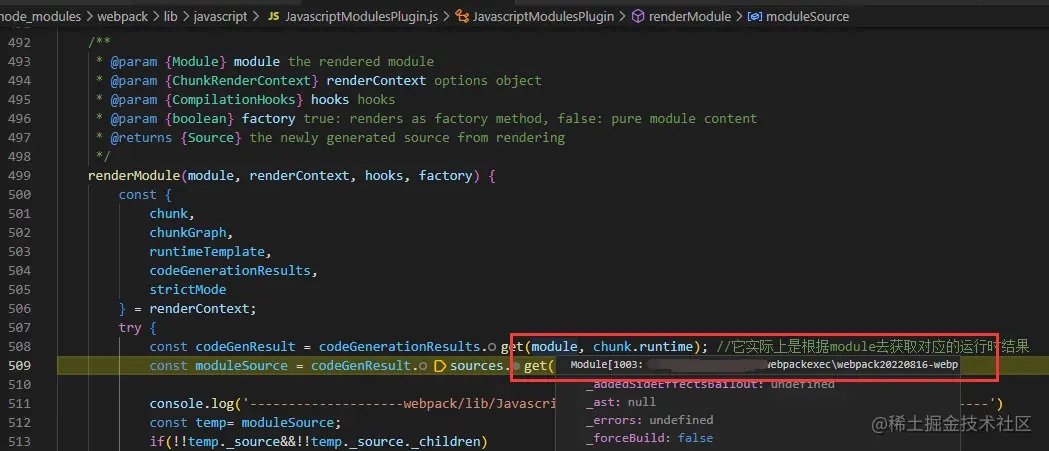
Task: Click the try keyword on line 507
Action: tap(130, 329)
